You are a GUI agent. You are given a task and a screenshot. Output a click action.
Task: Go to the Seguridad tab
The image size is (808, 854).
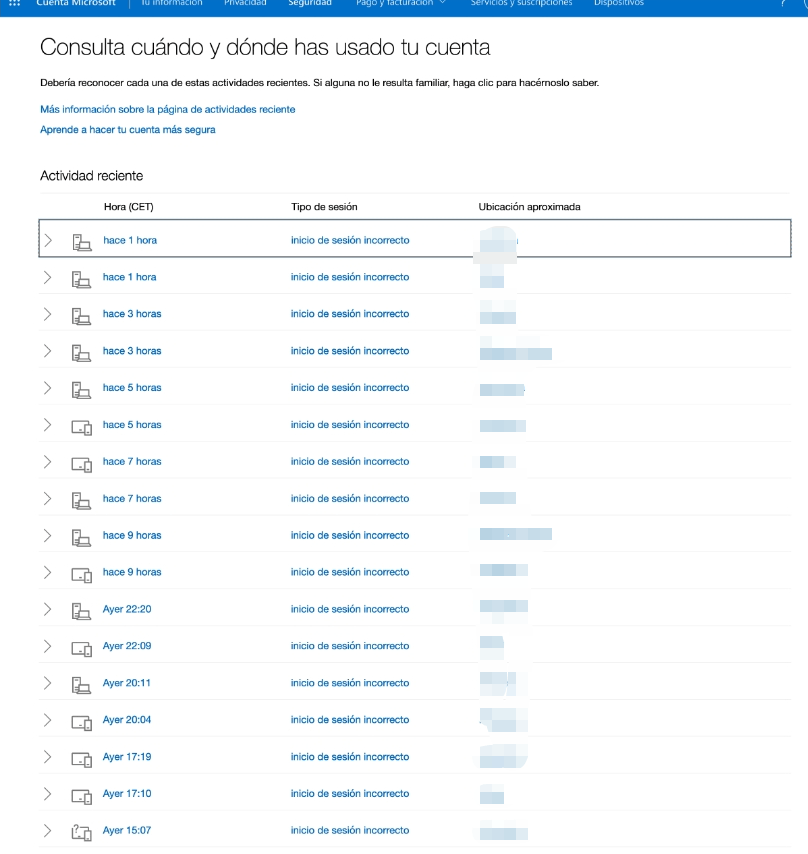pos(310,3)
